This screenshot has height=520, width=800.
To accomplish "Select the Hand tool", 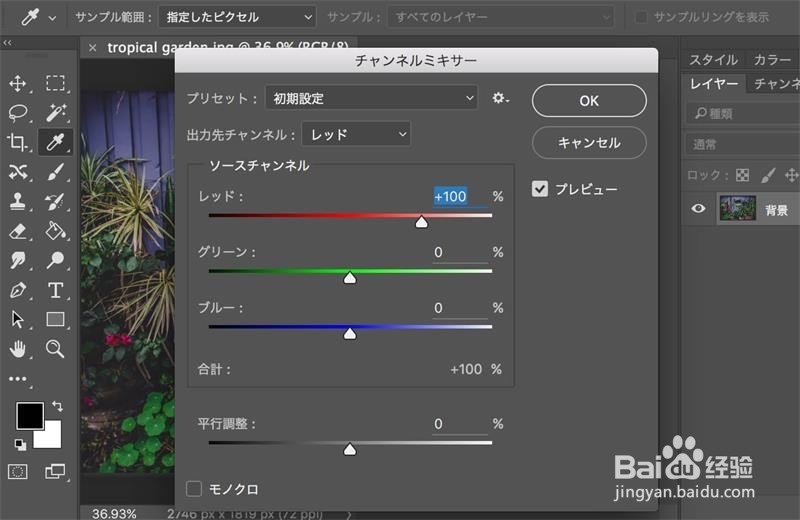I will [x=18, y=350].
